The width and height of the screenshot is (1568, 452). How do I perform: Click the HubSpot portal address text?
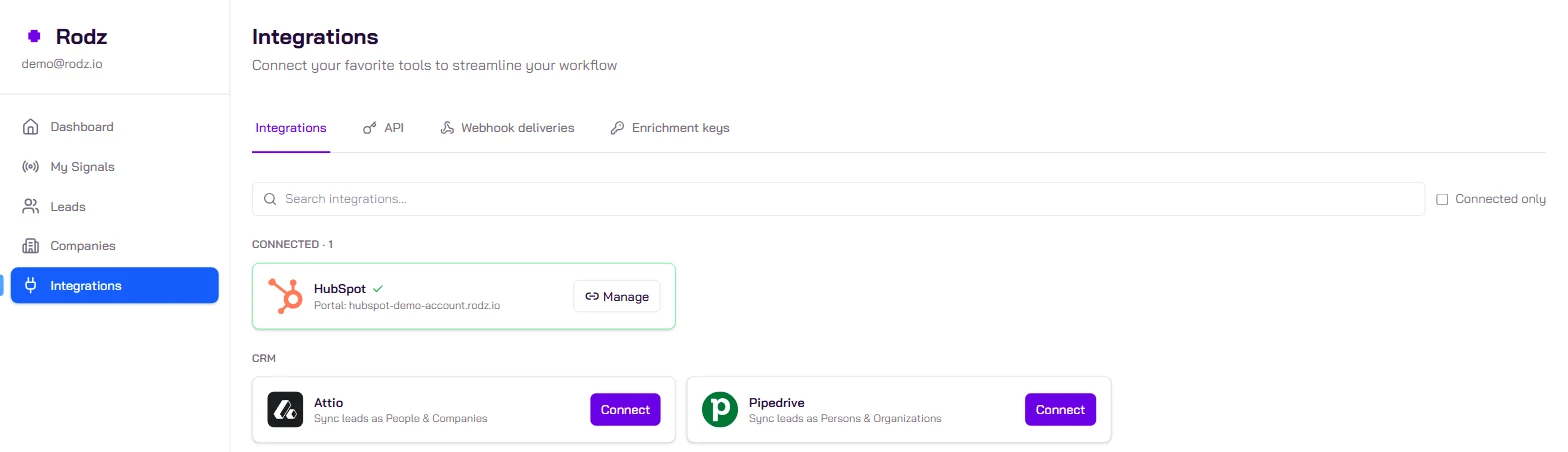407,306
